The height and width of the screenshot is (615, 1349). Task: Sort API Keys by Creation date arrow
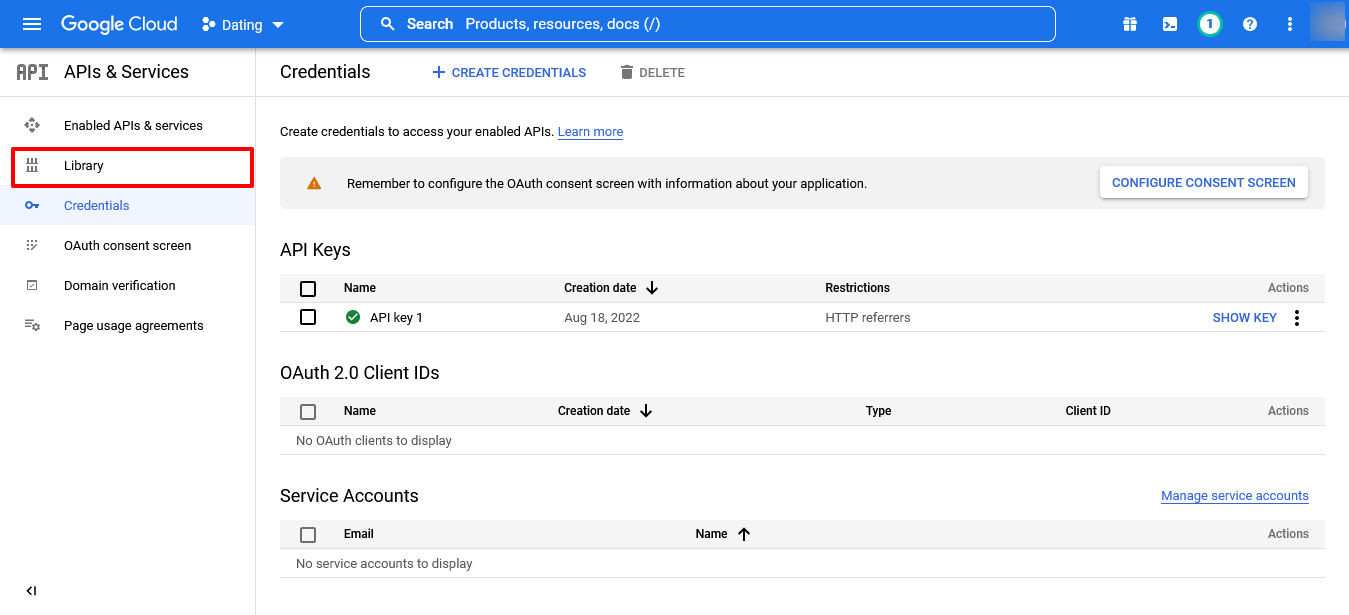(x=652, y=288)
